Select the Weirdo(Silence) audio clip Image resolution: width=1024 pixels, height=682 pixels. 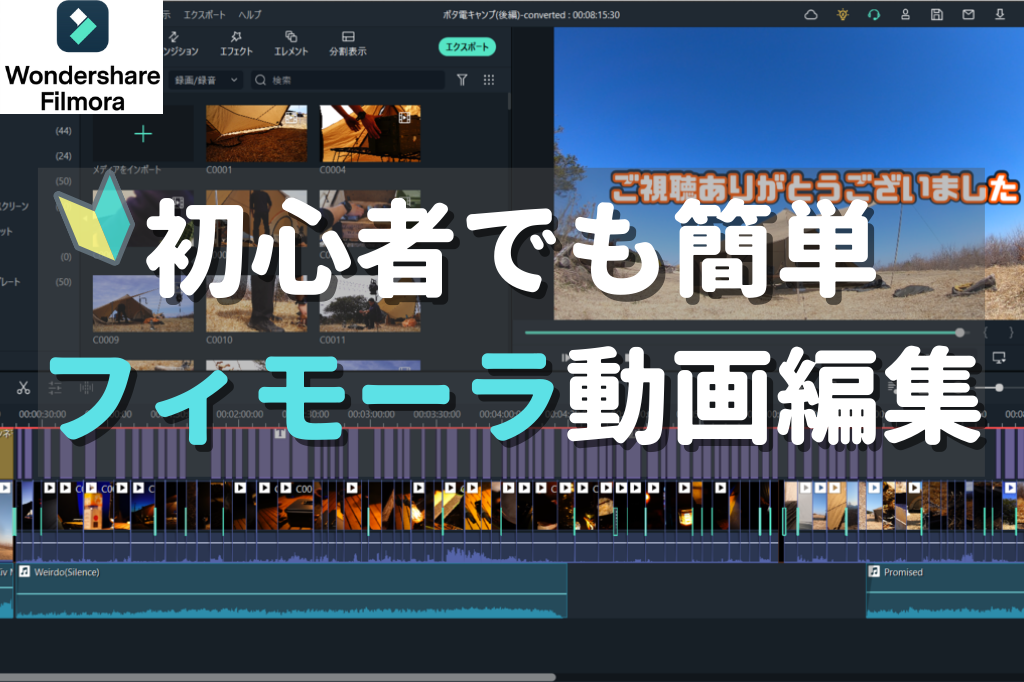point(291,591)
